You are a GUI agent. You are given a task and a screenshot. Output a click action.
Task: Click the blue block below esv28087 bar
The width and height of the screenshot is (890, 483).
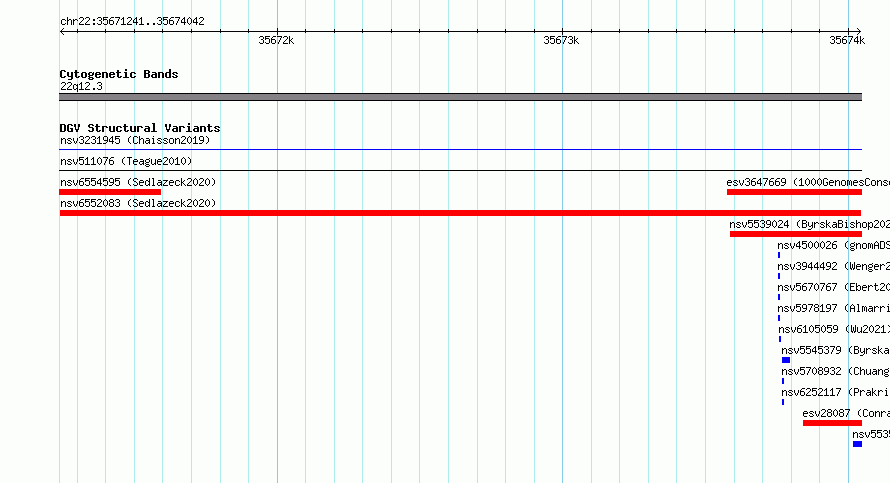click(857, 444)
